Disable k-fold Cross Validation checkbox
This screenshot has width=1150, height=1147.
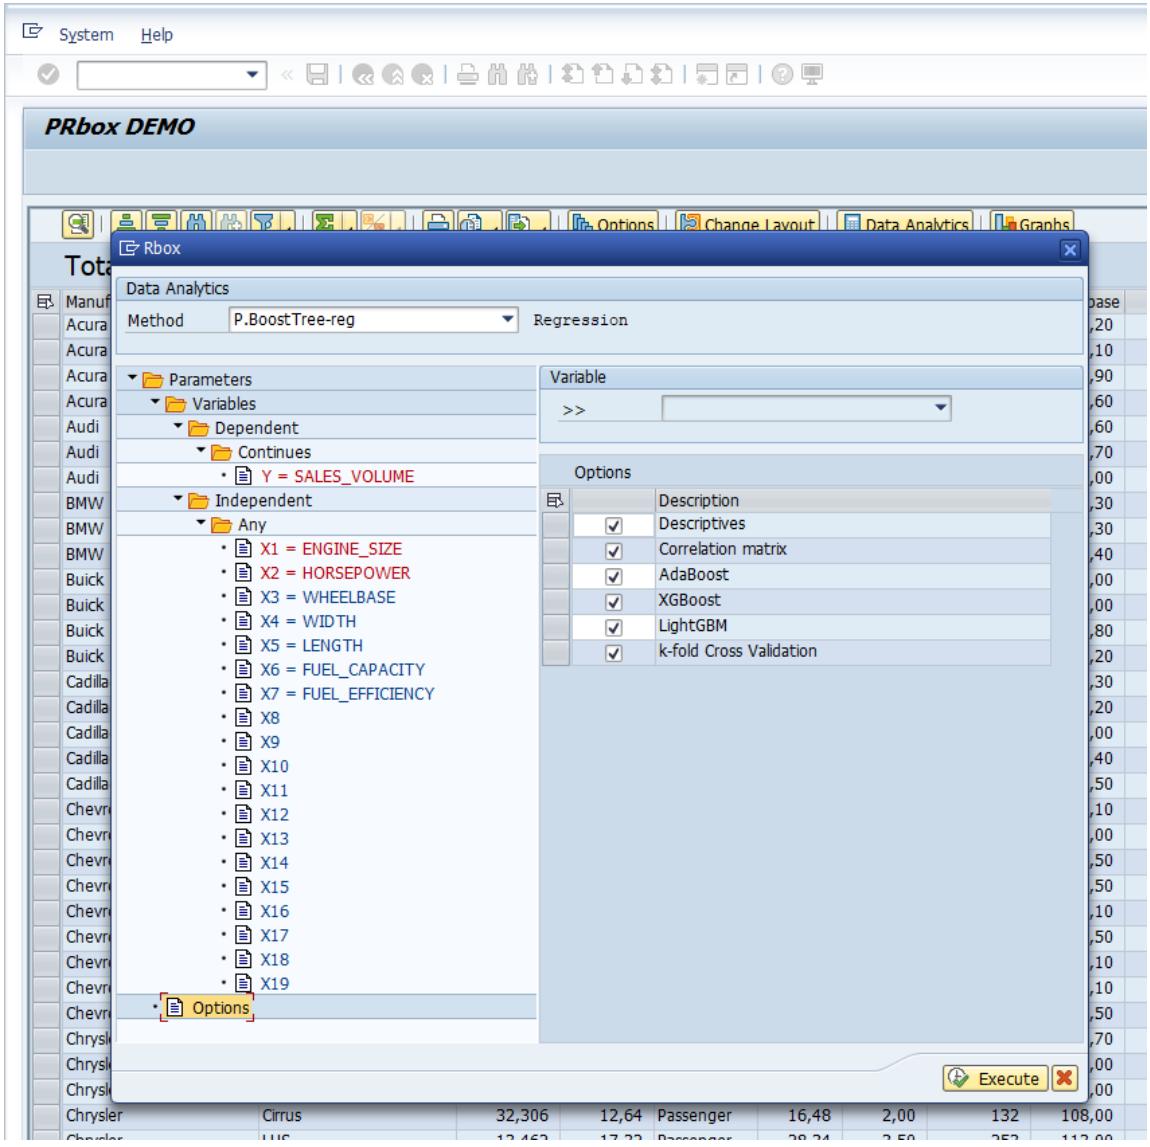click(x=614, y=653)
